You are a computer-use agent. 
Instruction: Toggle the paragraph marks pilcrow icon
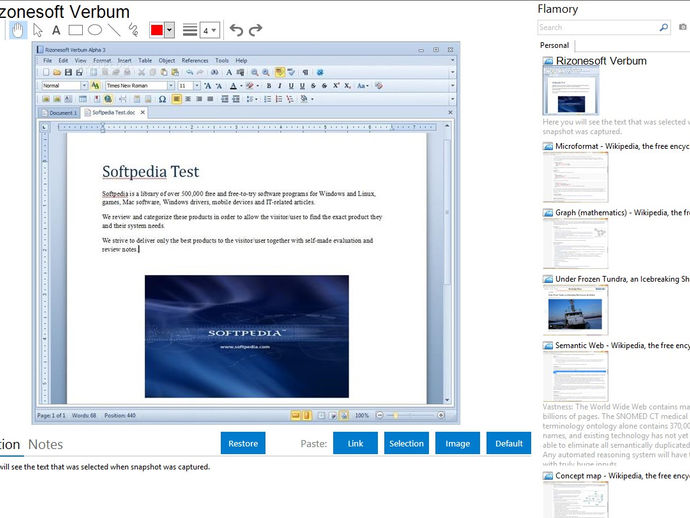pos(305,72)
